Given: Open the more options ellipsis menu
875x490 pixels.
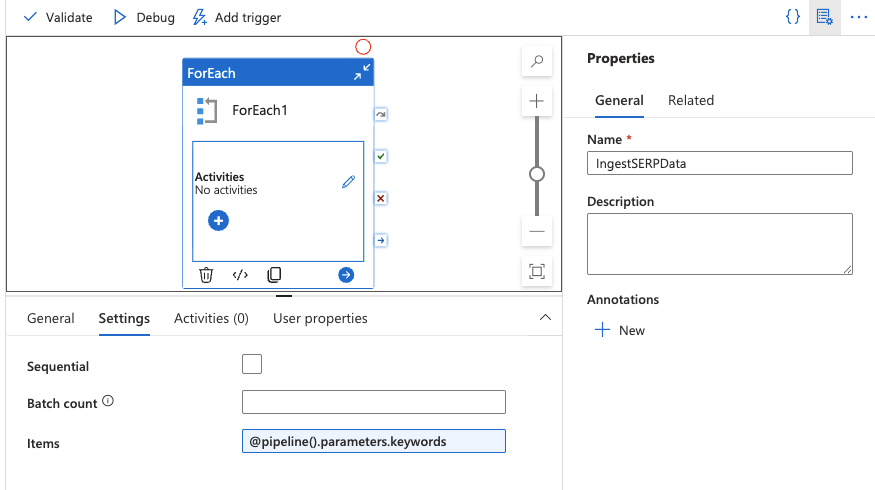Looking at the screenshot, I should click(x=858, y=17).
